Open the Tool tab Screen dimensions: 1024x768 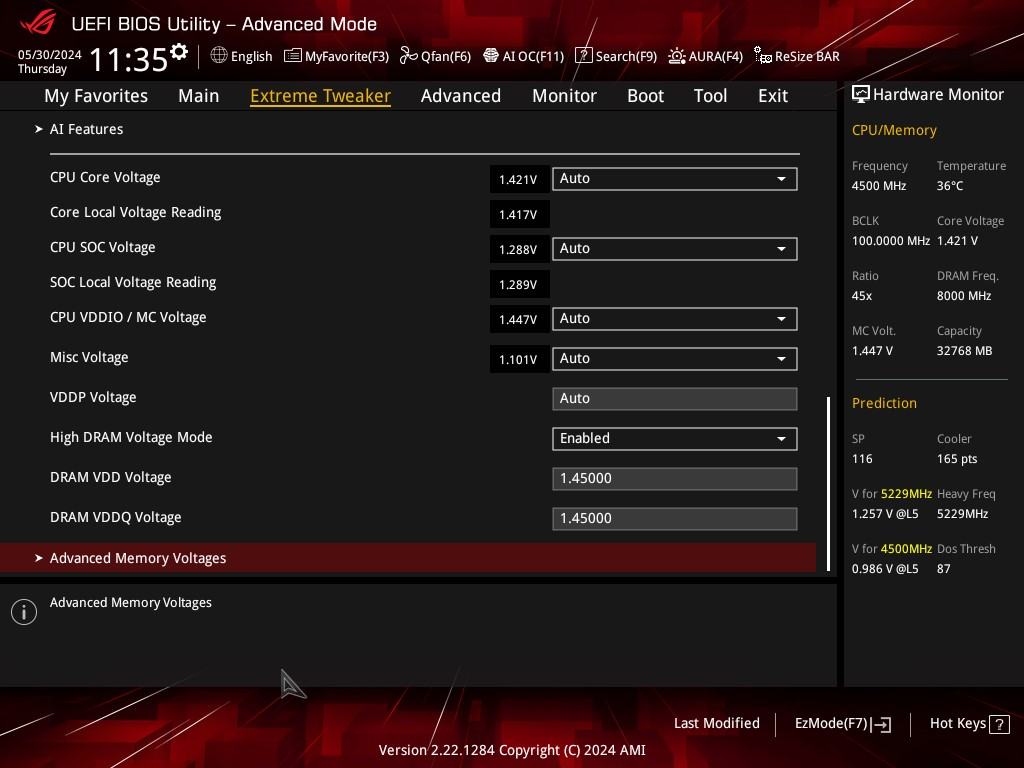711,96
